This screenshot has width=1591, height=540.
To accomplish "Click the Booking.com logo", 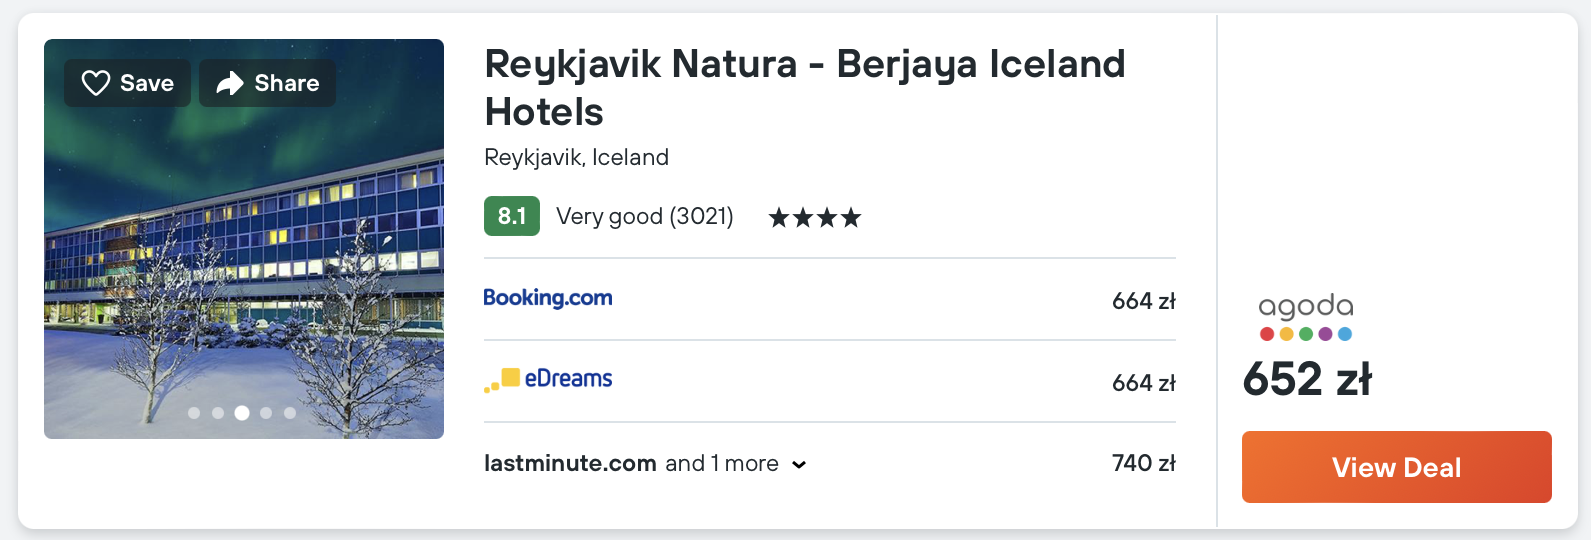I will [548, 298].
